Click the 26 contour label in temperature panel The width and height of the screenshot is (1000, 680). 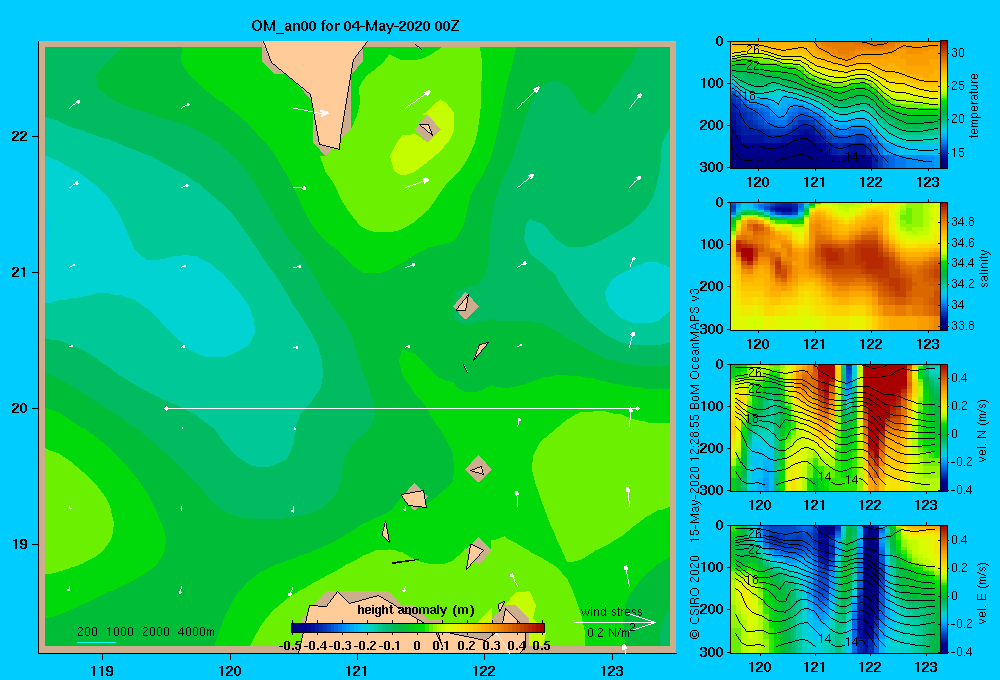click(753, 49)
